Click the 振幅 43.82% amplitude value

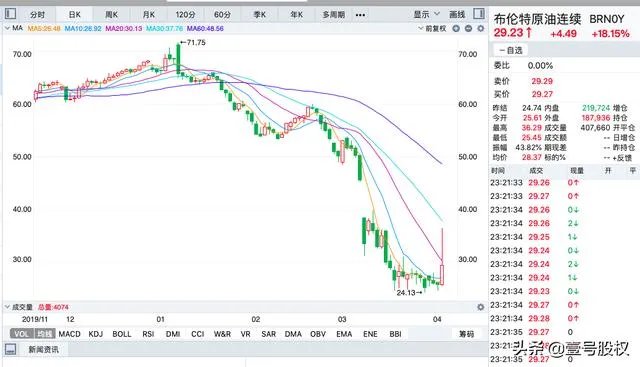(x=529, y=147)
